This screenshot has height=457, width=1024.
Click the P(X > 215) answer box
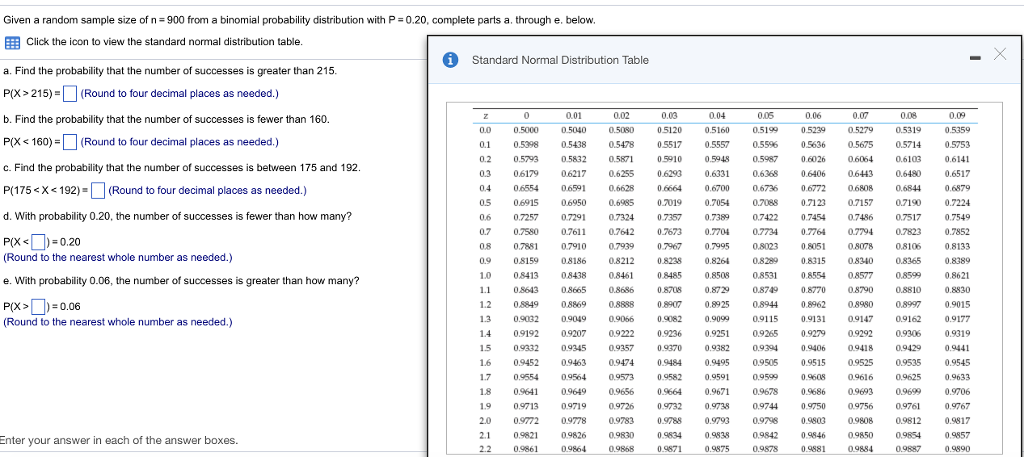(71, 94)
